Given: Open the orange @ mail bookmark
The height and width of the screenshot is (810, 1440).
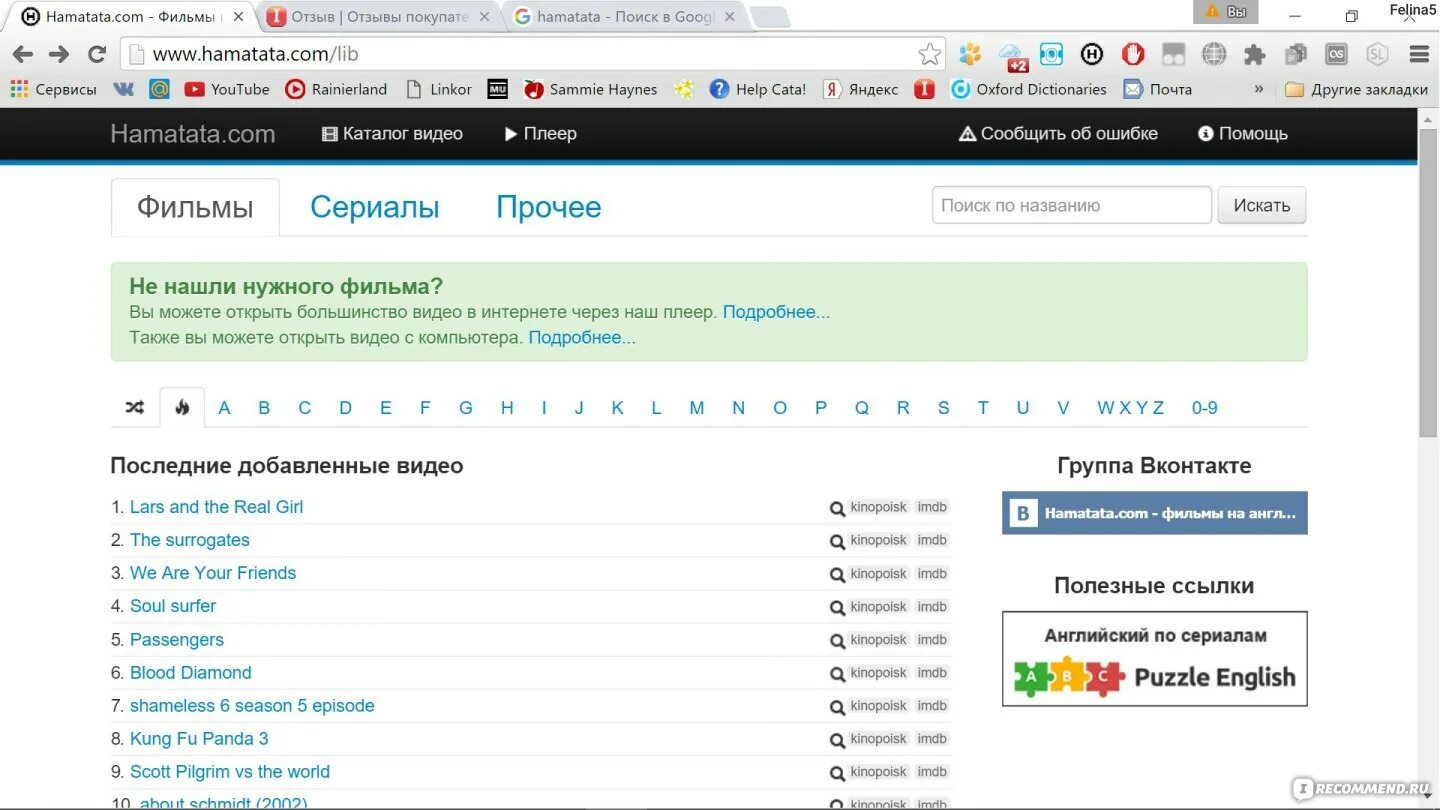Looking at the screenshot, I should pos(159,89).
